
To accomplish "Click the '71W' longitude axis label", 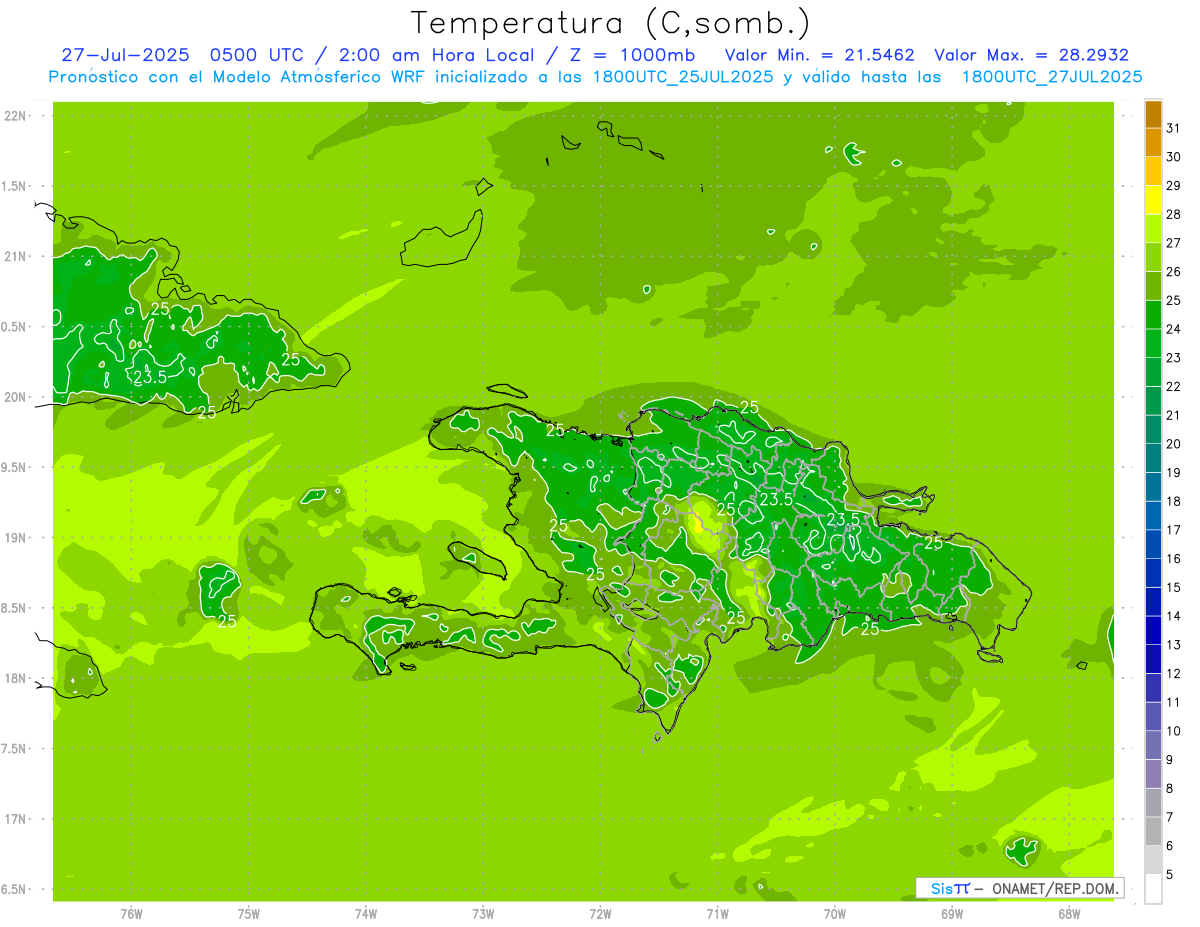I will coord(717,914).
